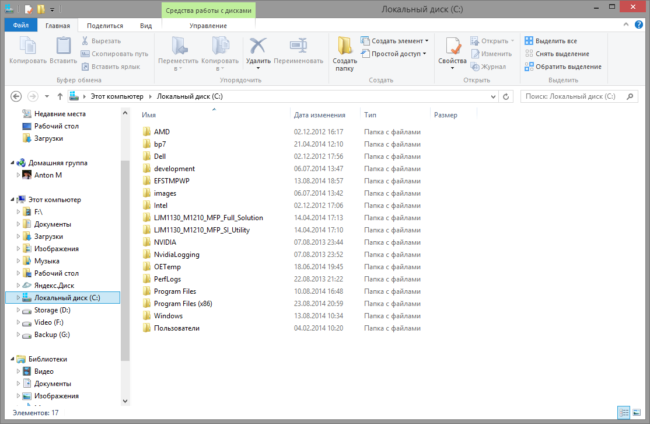650x424 pixels.
Task: Open the File (Файл) tab
Action: point(21,25)
